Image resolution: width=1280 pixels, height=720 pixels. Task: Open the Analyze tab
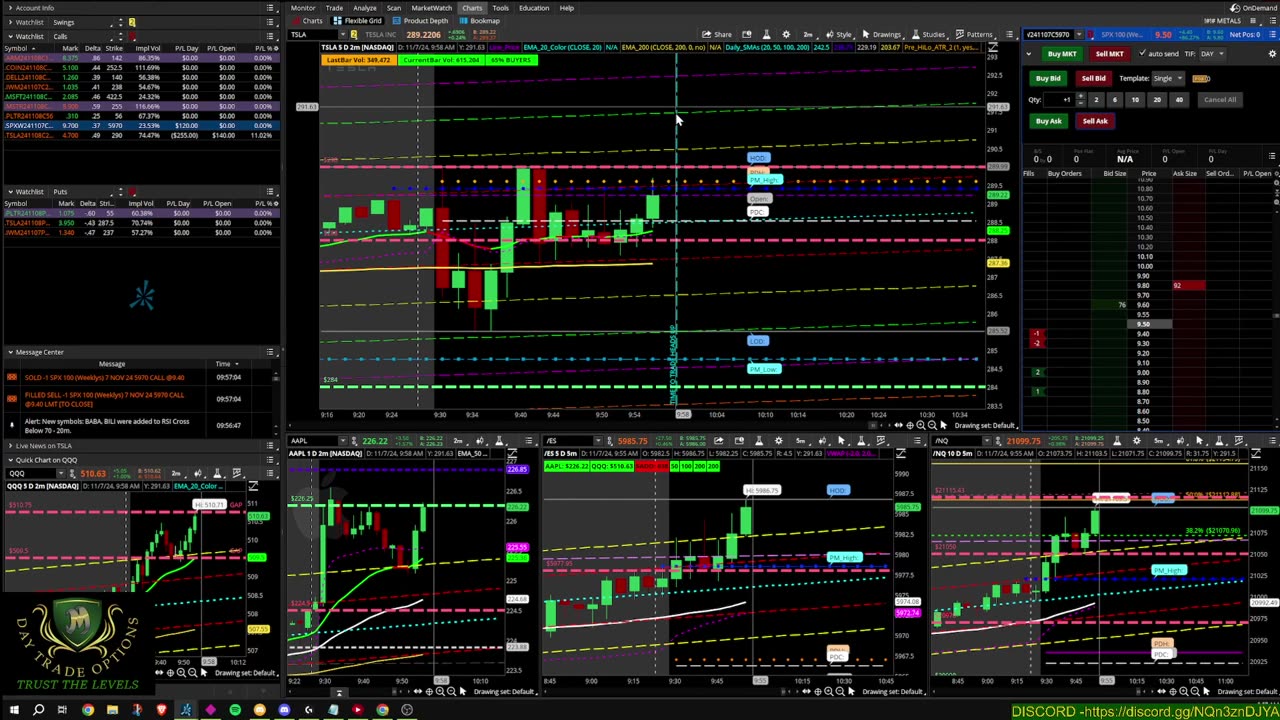(365, 8)
